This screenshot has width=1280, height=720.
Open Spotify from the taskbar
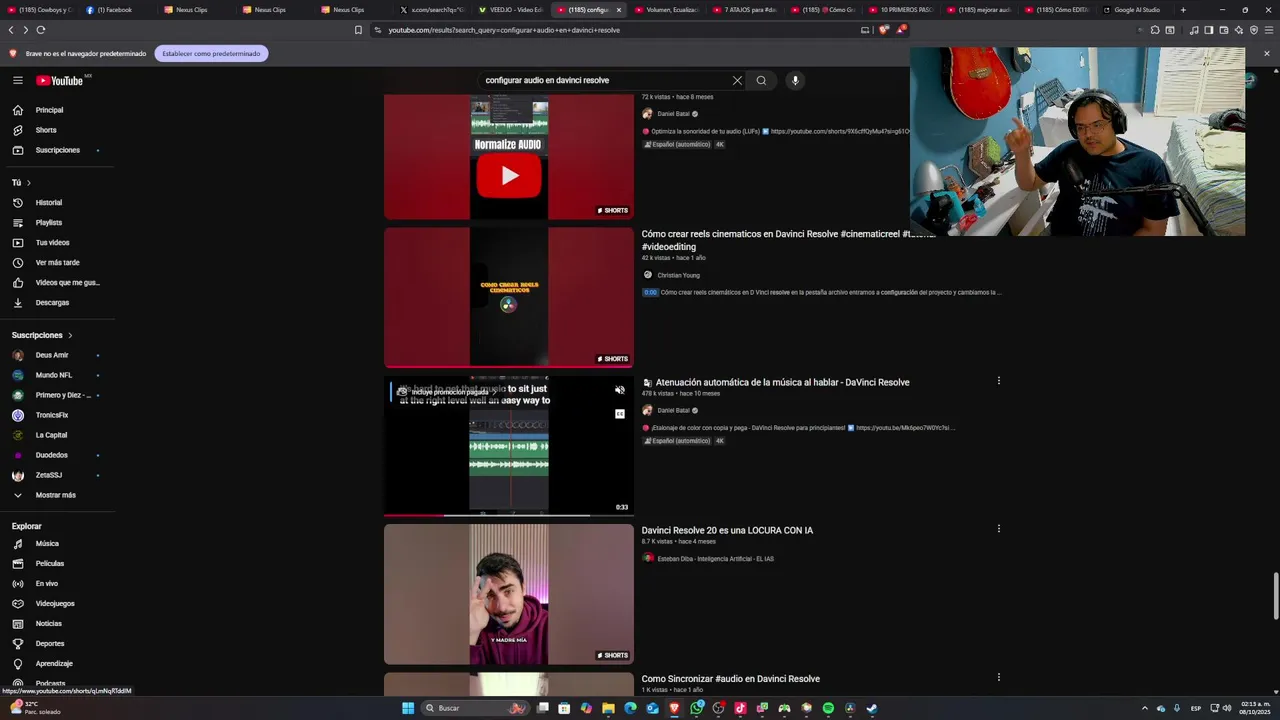pos(828,708)
